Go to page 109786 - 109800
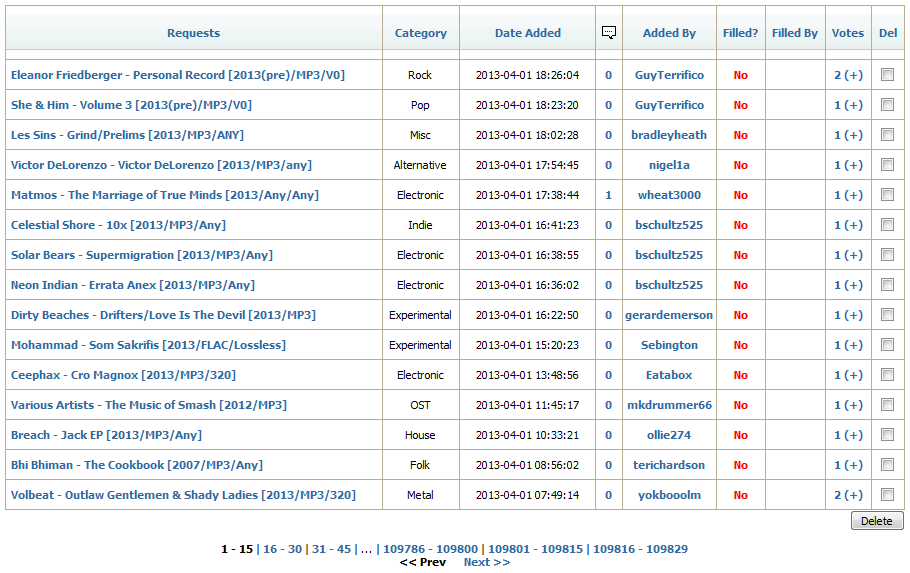 point(431,549)
